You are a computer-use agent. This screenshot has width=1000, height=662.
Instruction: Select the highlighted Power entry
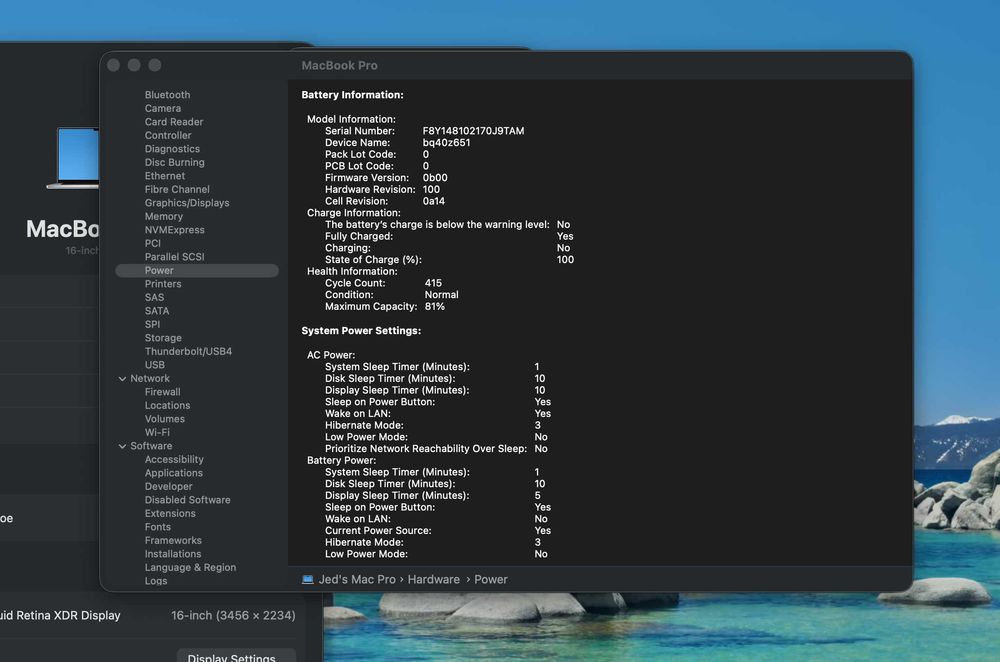click(x=196, y=270)
